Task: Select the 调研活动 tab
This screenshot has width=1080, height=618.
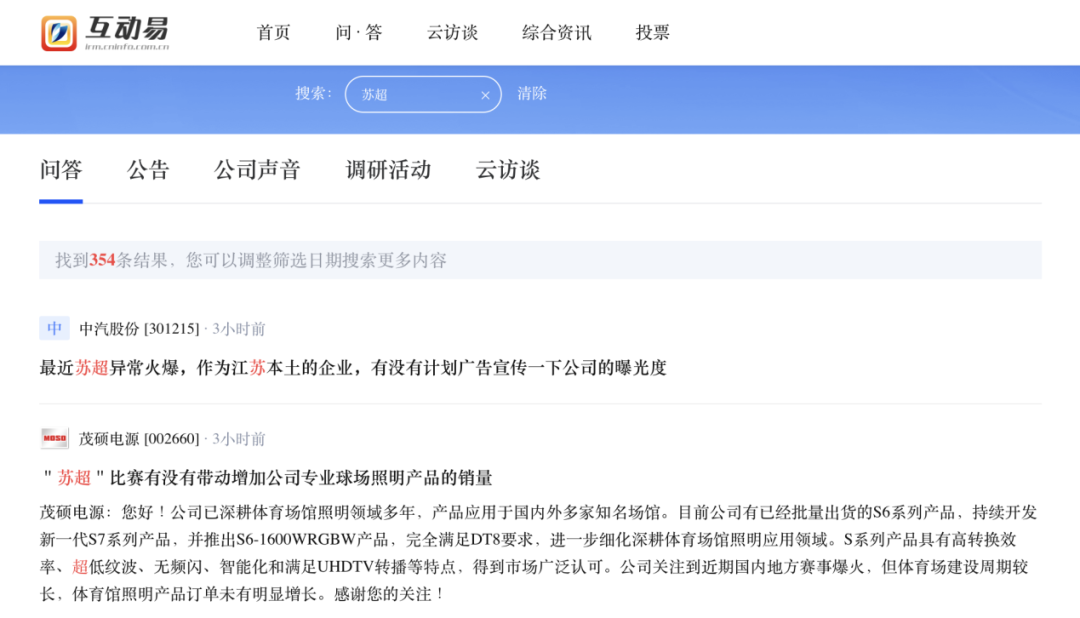Action: pyautogui.click(x=388, y=170)
